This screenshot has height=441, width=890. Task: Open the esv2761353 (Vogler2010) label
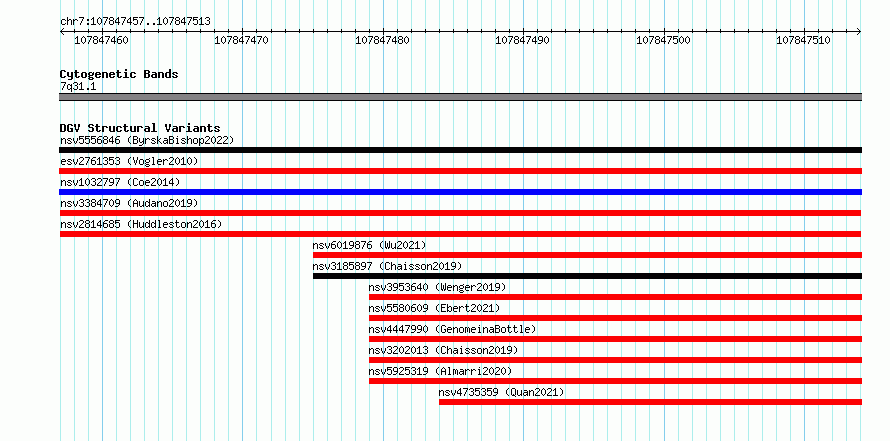pos(129,161)
